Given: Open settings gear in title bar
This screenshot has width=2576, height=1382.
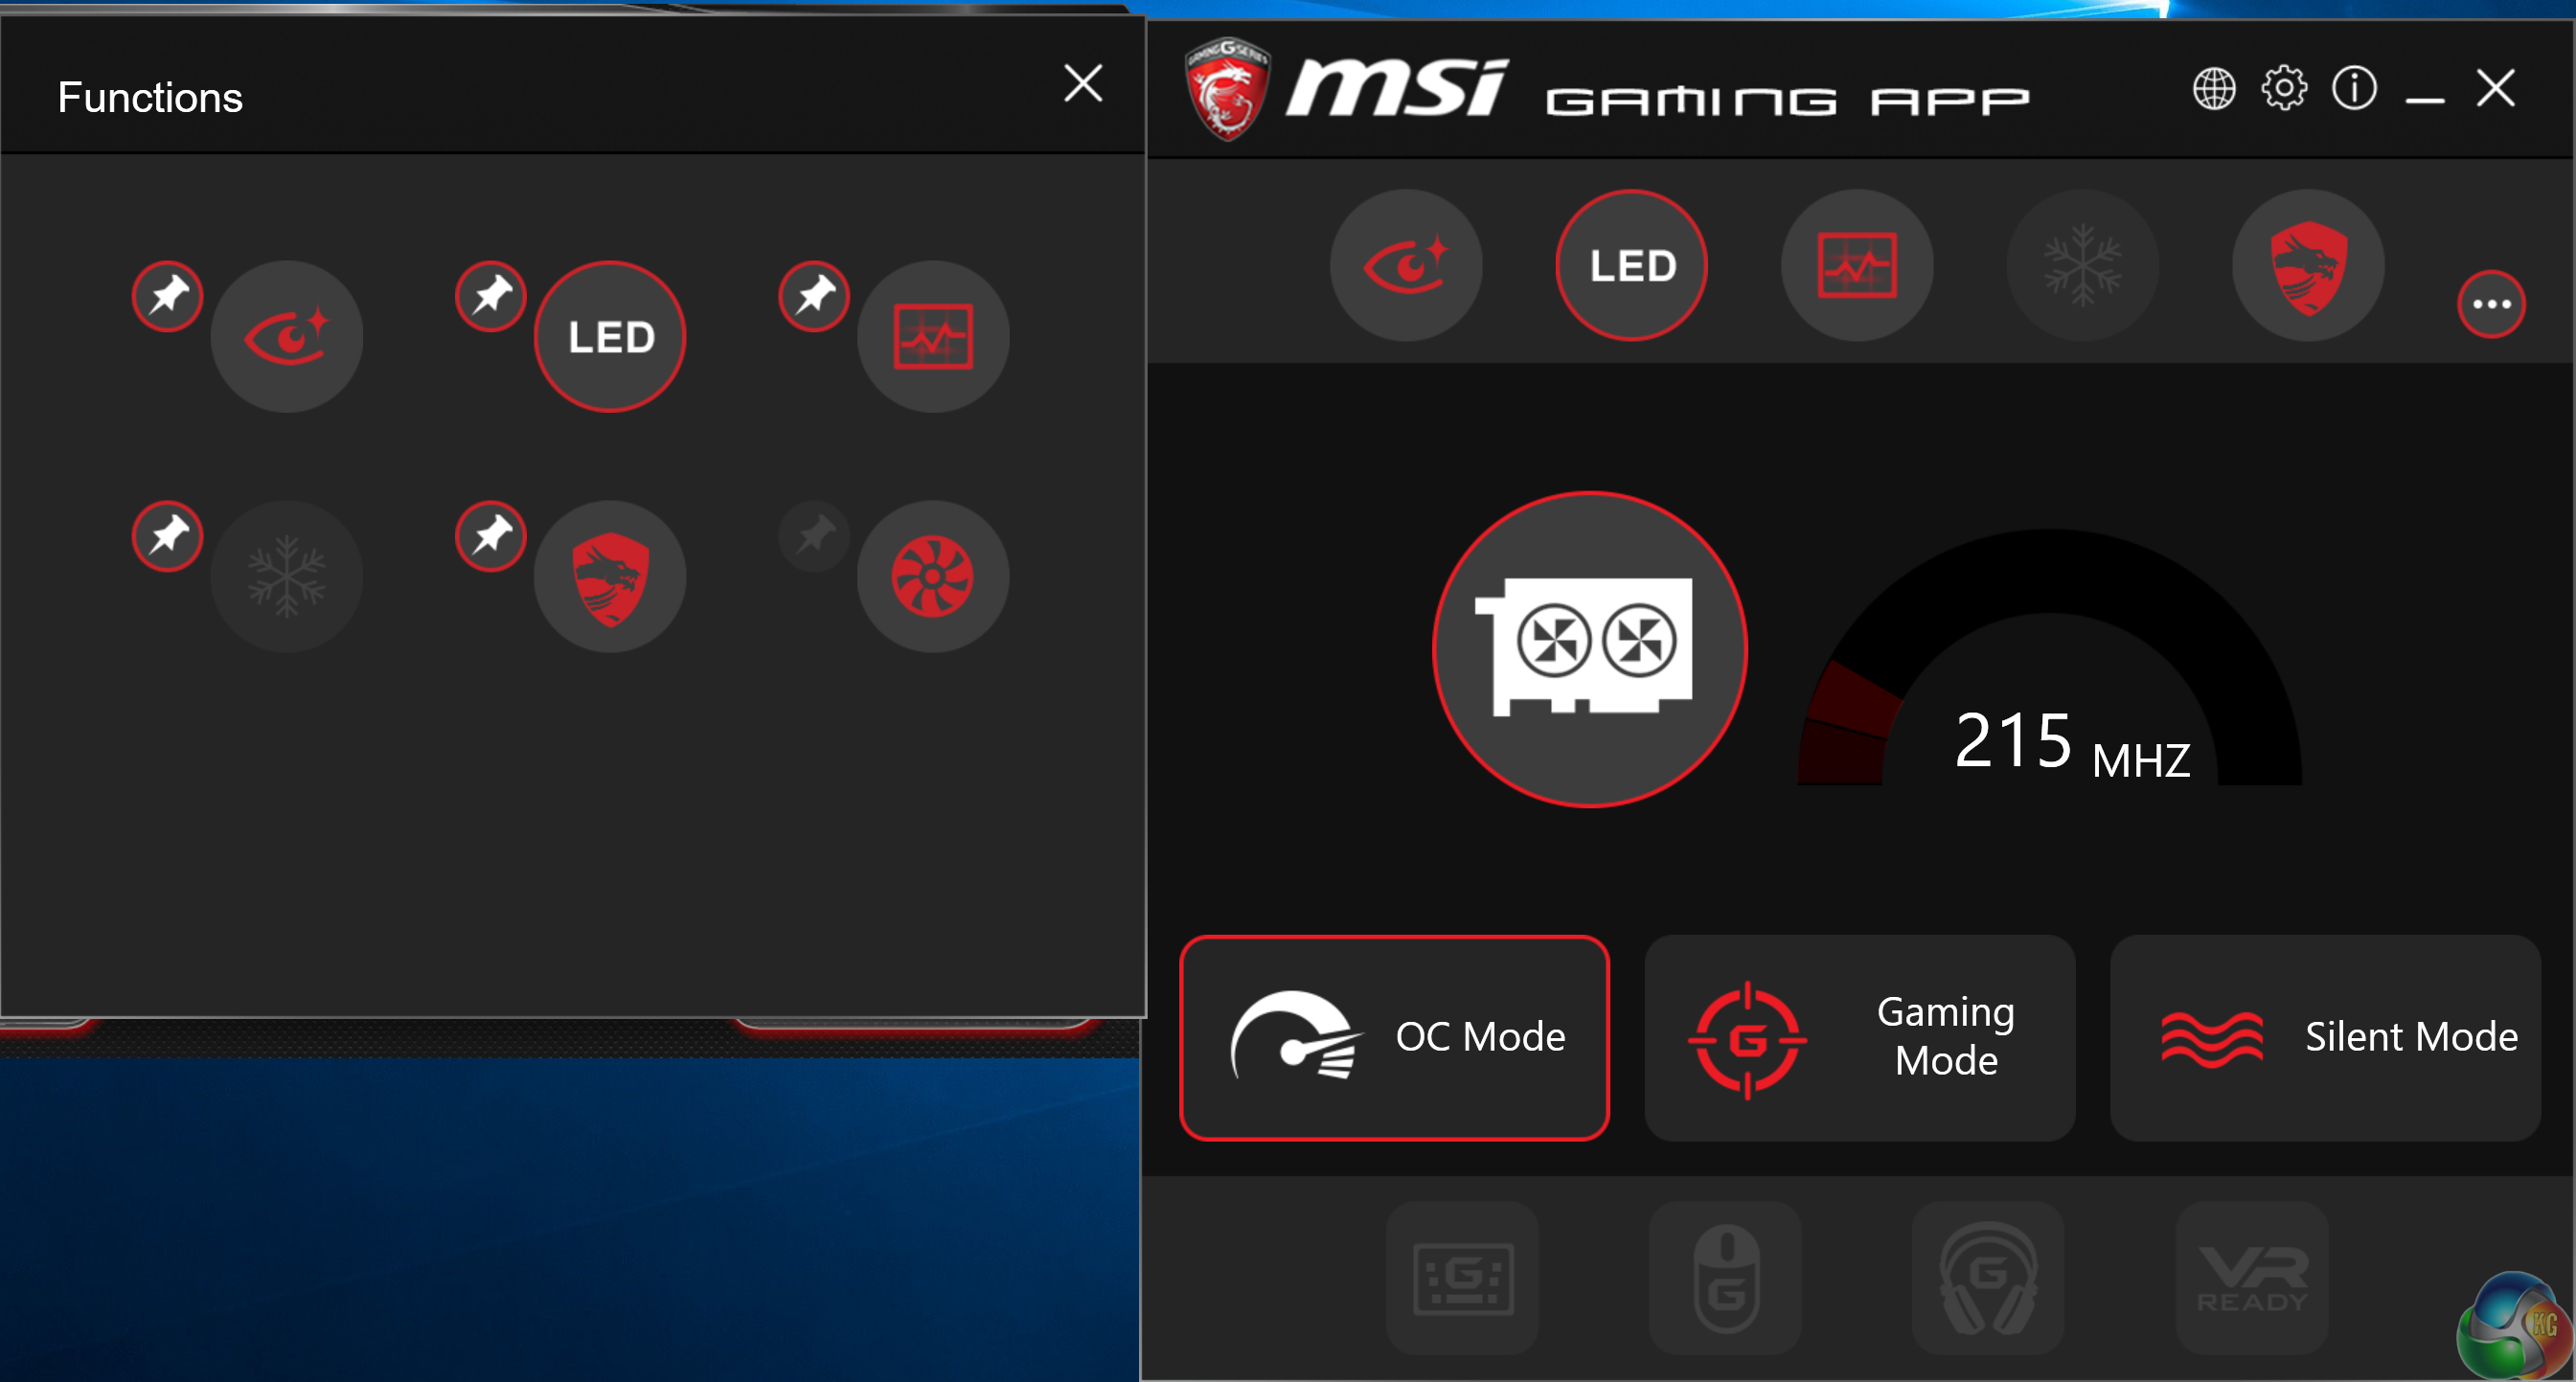Looking at the screenshot, I should point(2284,89).
